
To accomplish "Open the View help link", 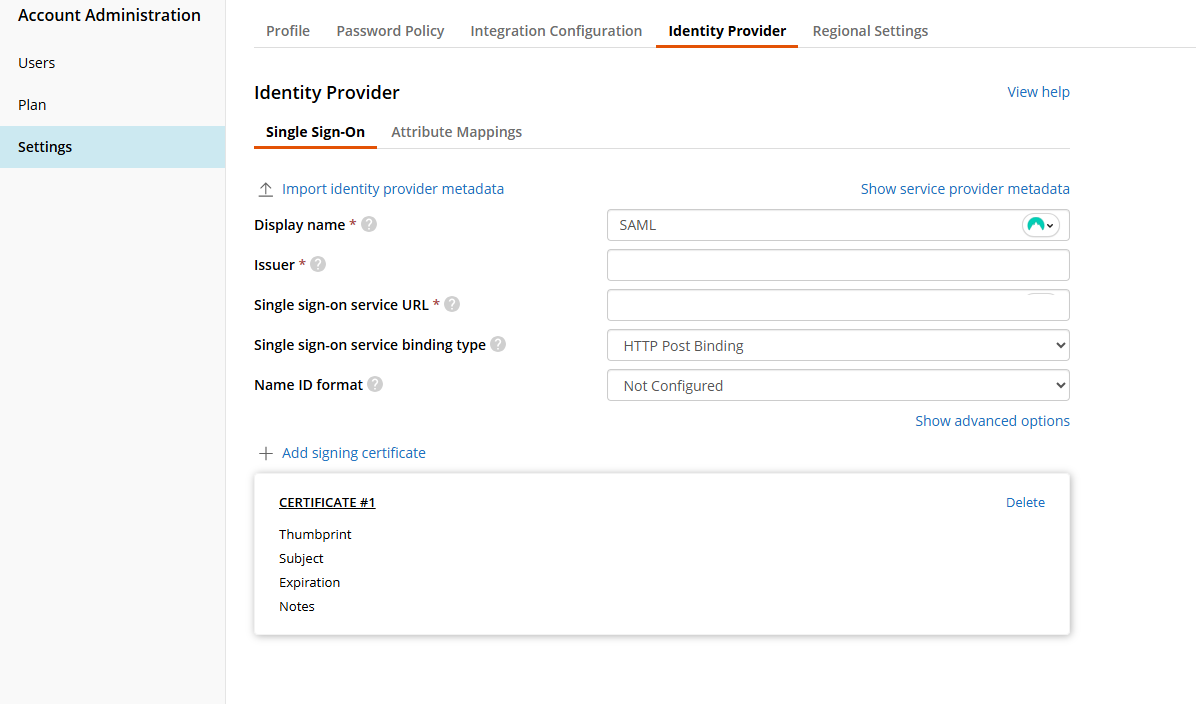I will (x=1038, y=92).
